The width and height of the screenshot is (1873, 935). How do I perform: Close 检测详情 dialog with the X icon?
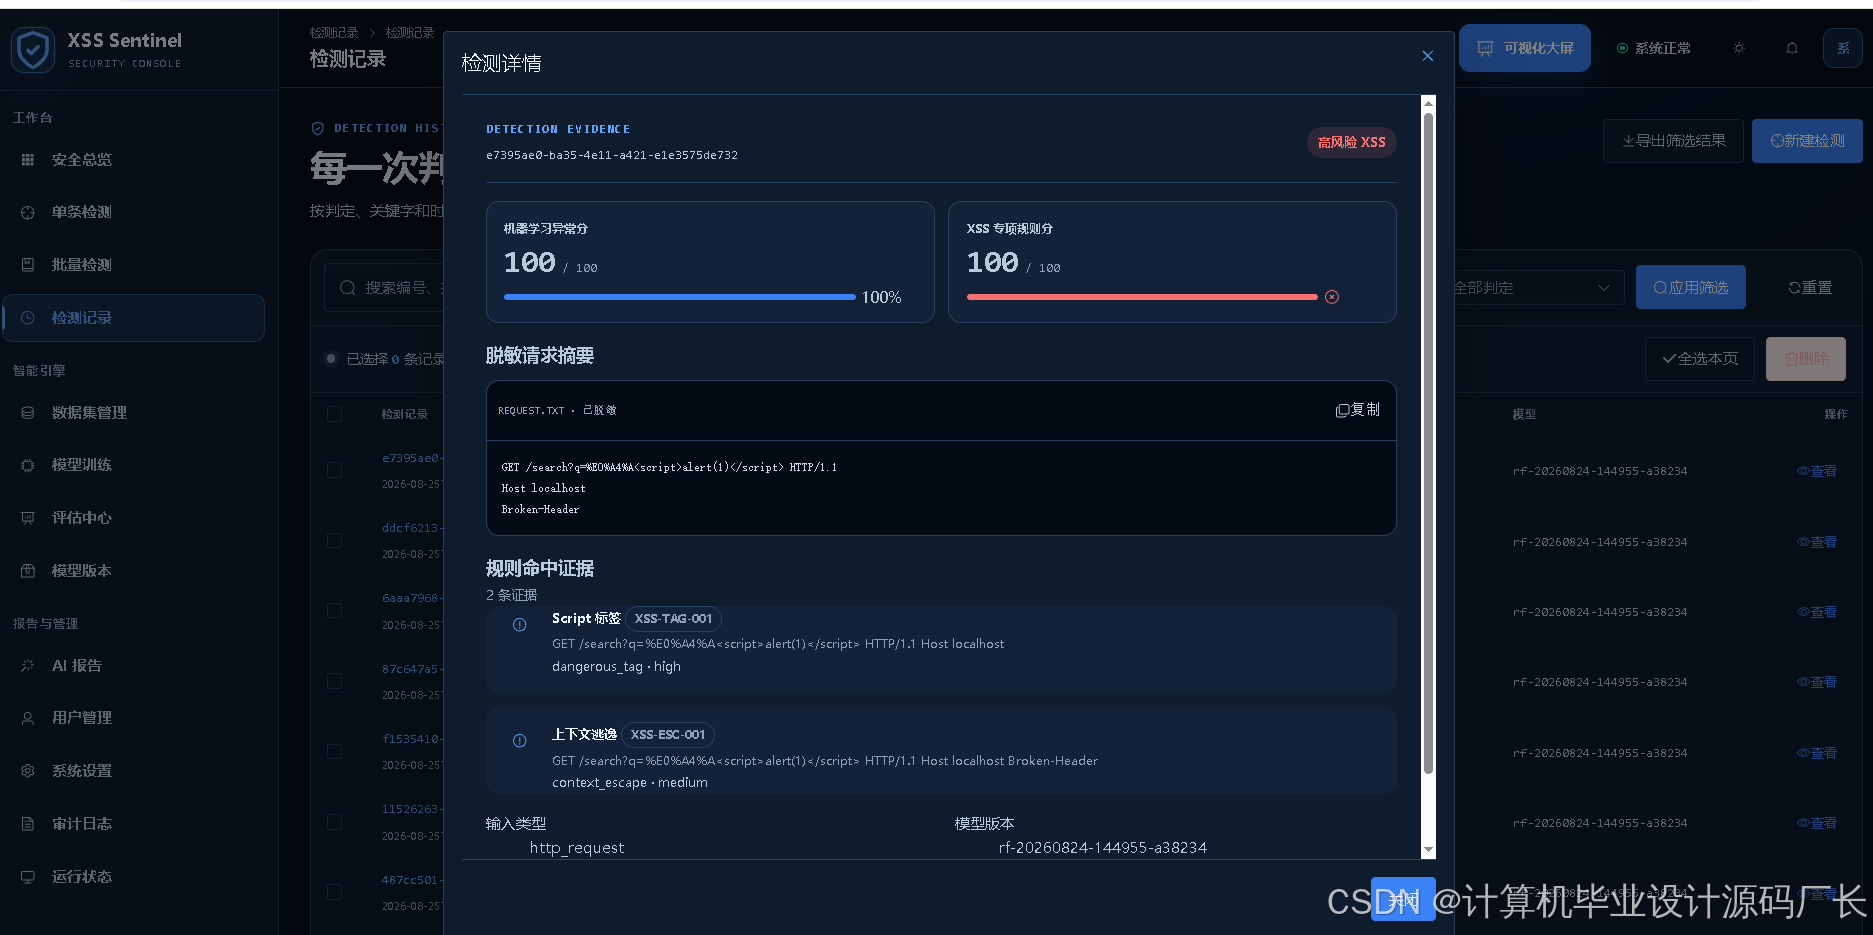[x=1428, y=56]
